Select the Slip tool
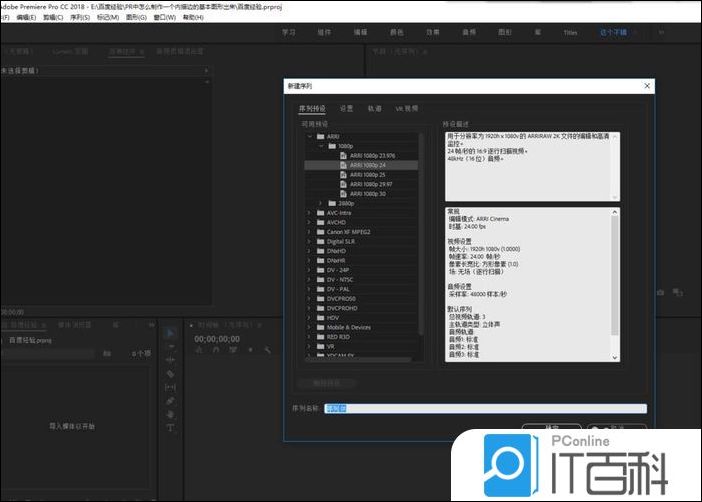 coord(170,387)
